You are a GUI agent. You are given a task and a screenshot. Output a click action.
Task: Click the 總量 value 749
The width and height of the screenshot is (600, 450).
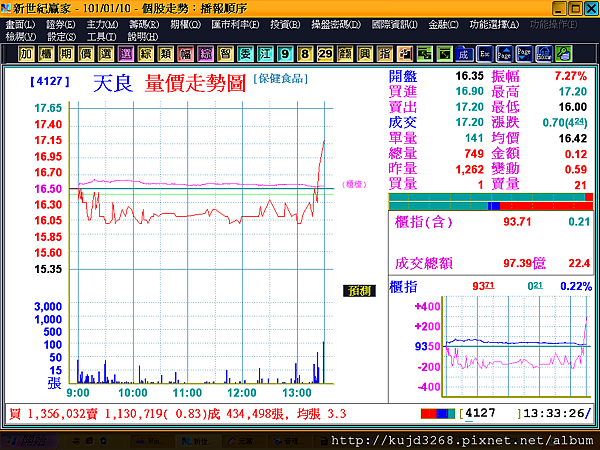click(x=474, y=154)
